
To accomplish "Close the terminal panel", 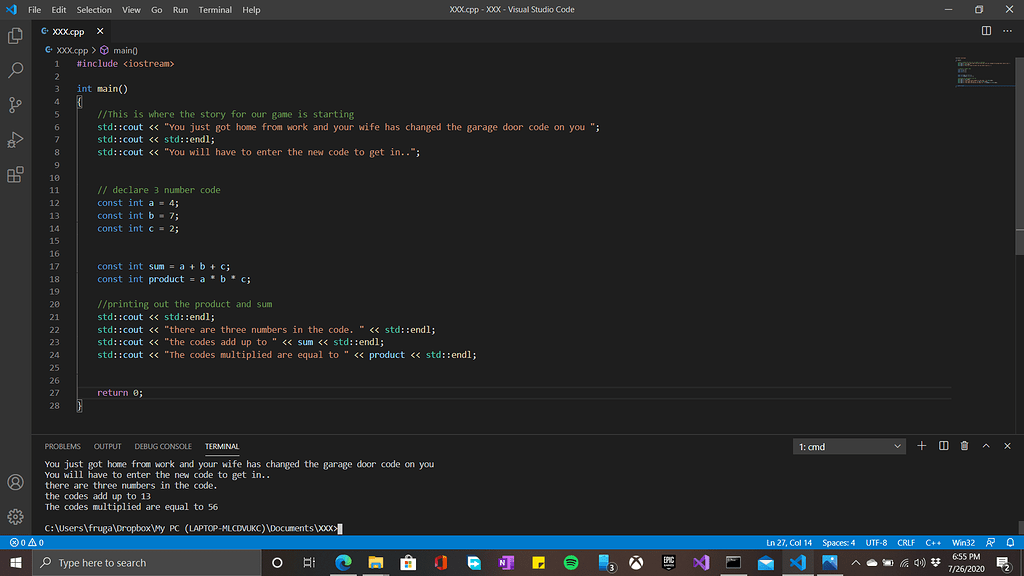I will [x=1007, y=446].
